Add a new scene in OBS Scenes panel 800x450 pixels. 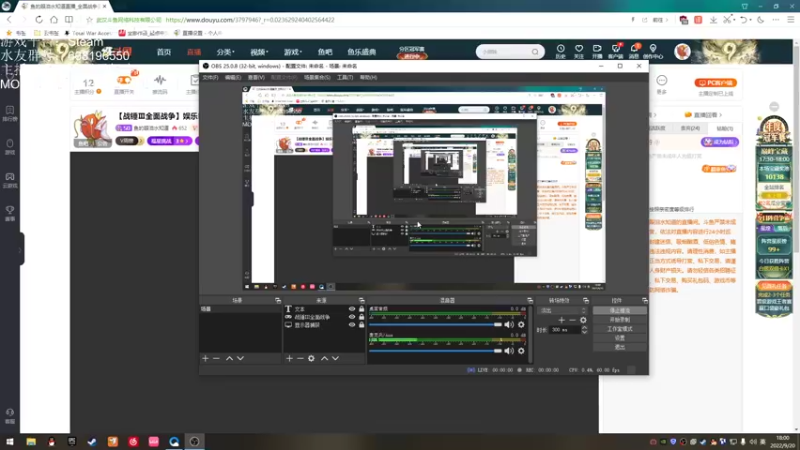[206, 359]
